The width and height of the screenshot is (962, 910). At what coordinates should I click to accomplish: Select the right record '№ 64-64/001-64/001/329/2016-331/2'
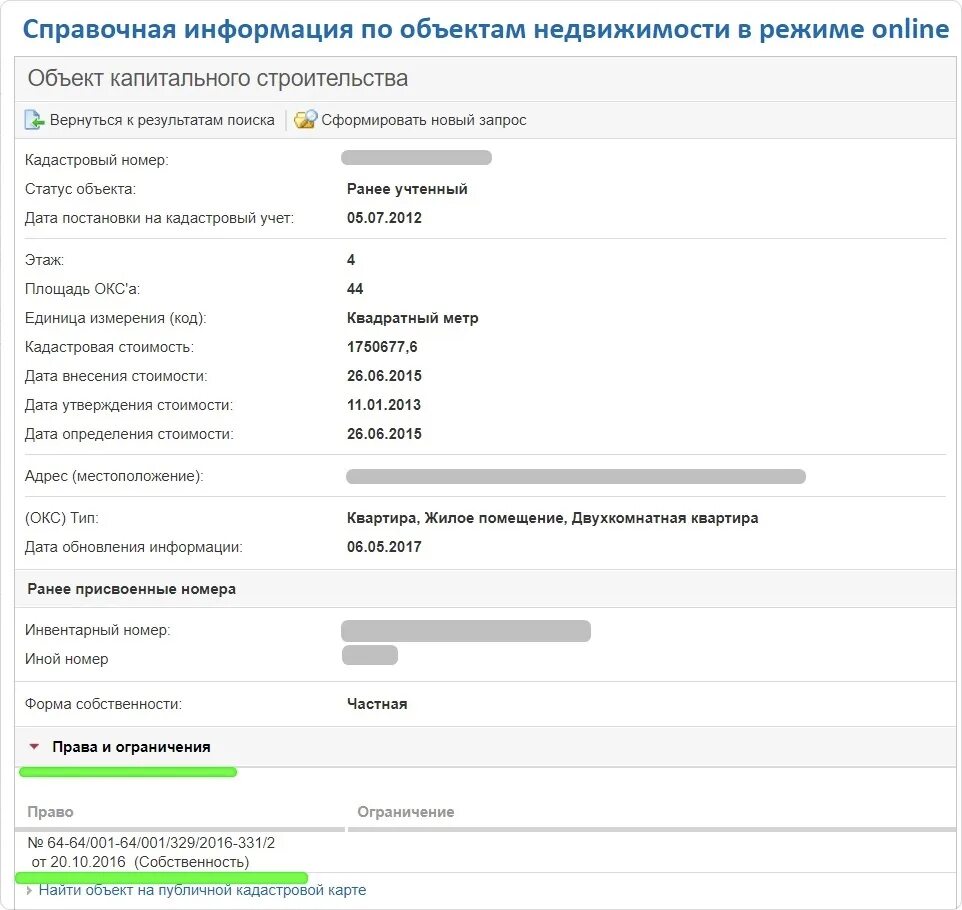pyautogui.click(x=152, y=843)
